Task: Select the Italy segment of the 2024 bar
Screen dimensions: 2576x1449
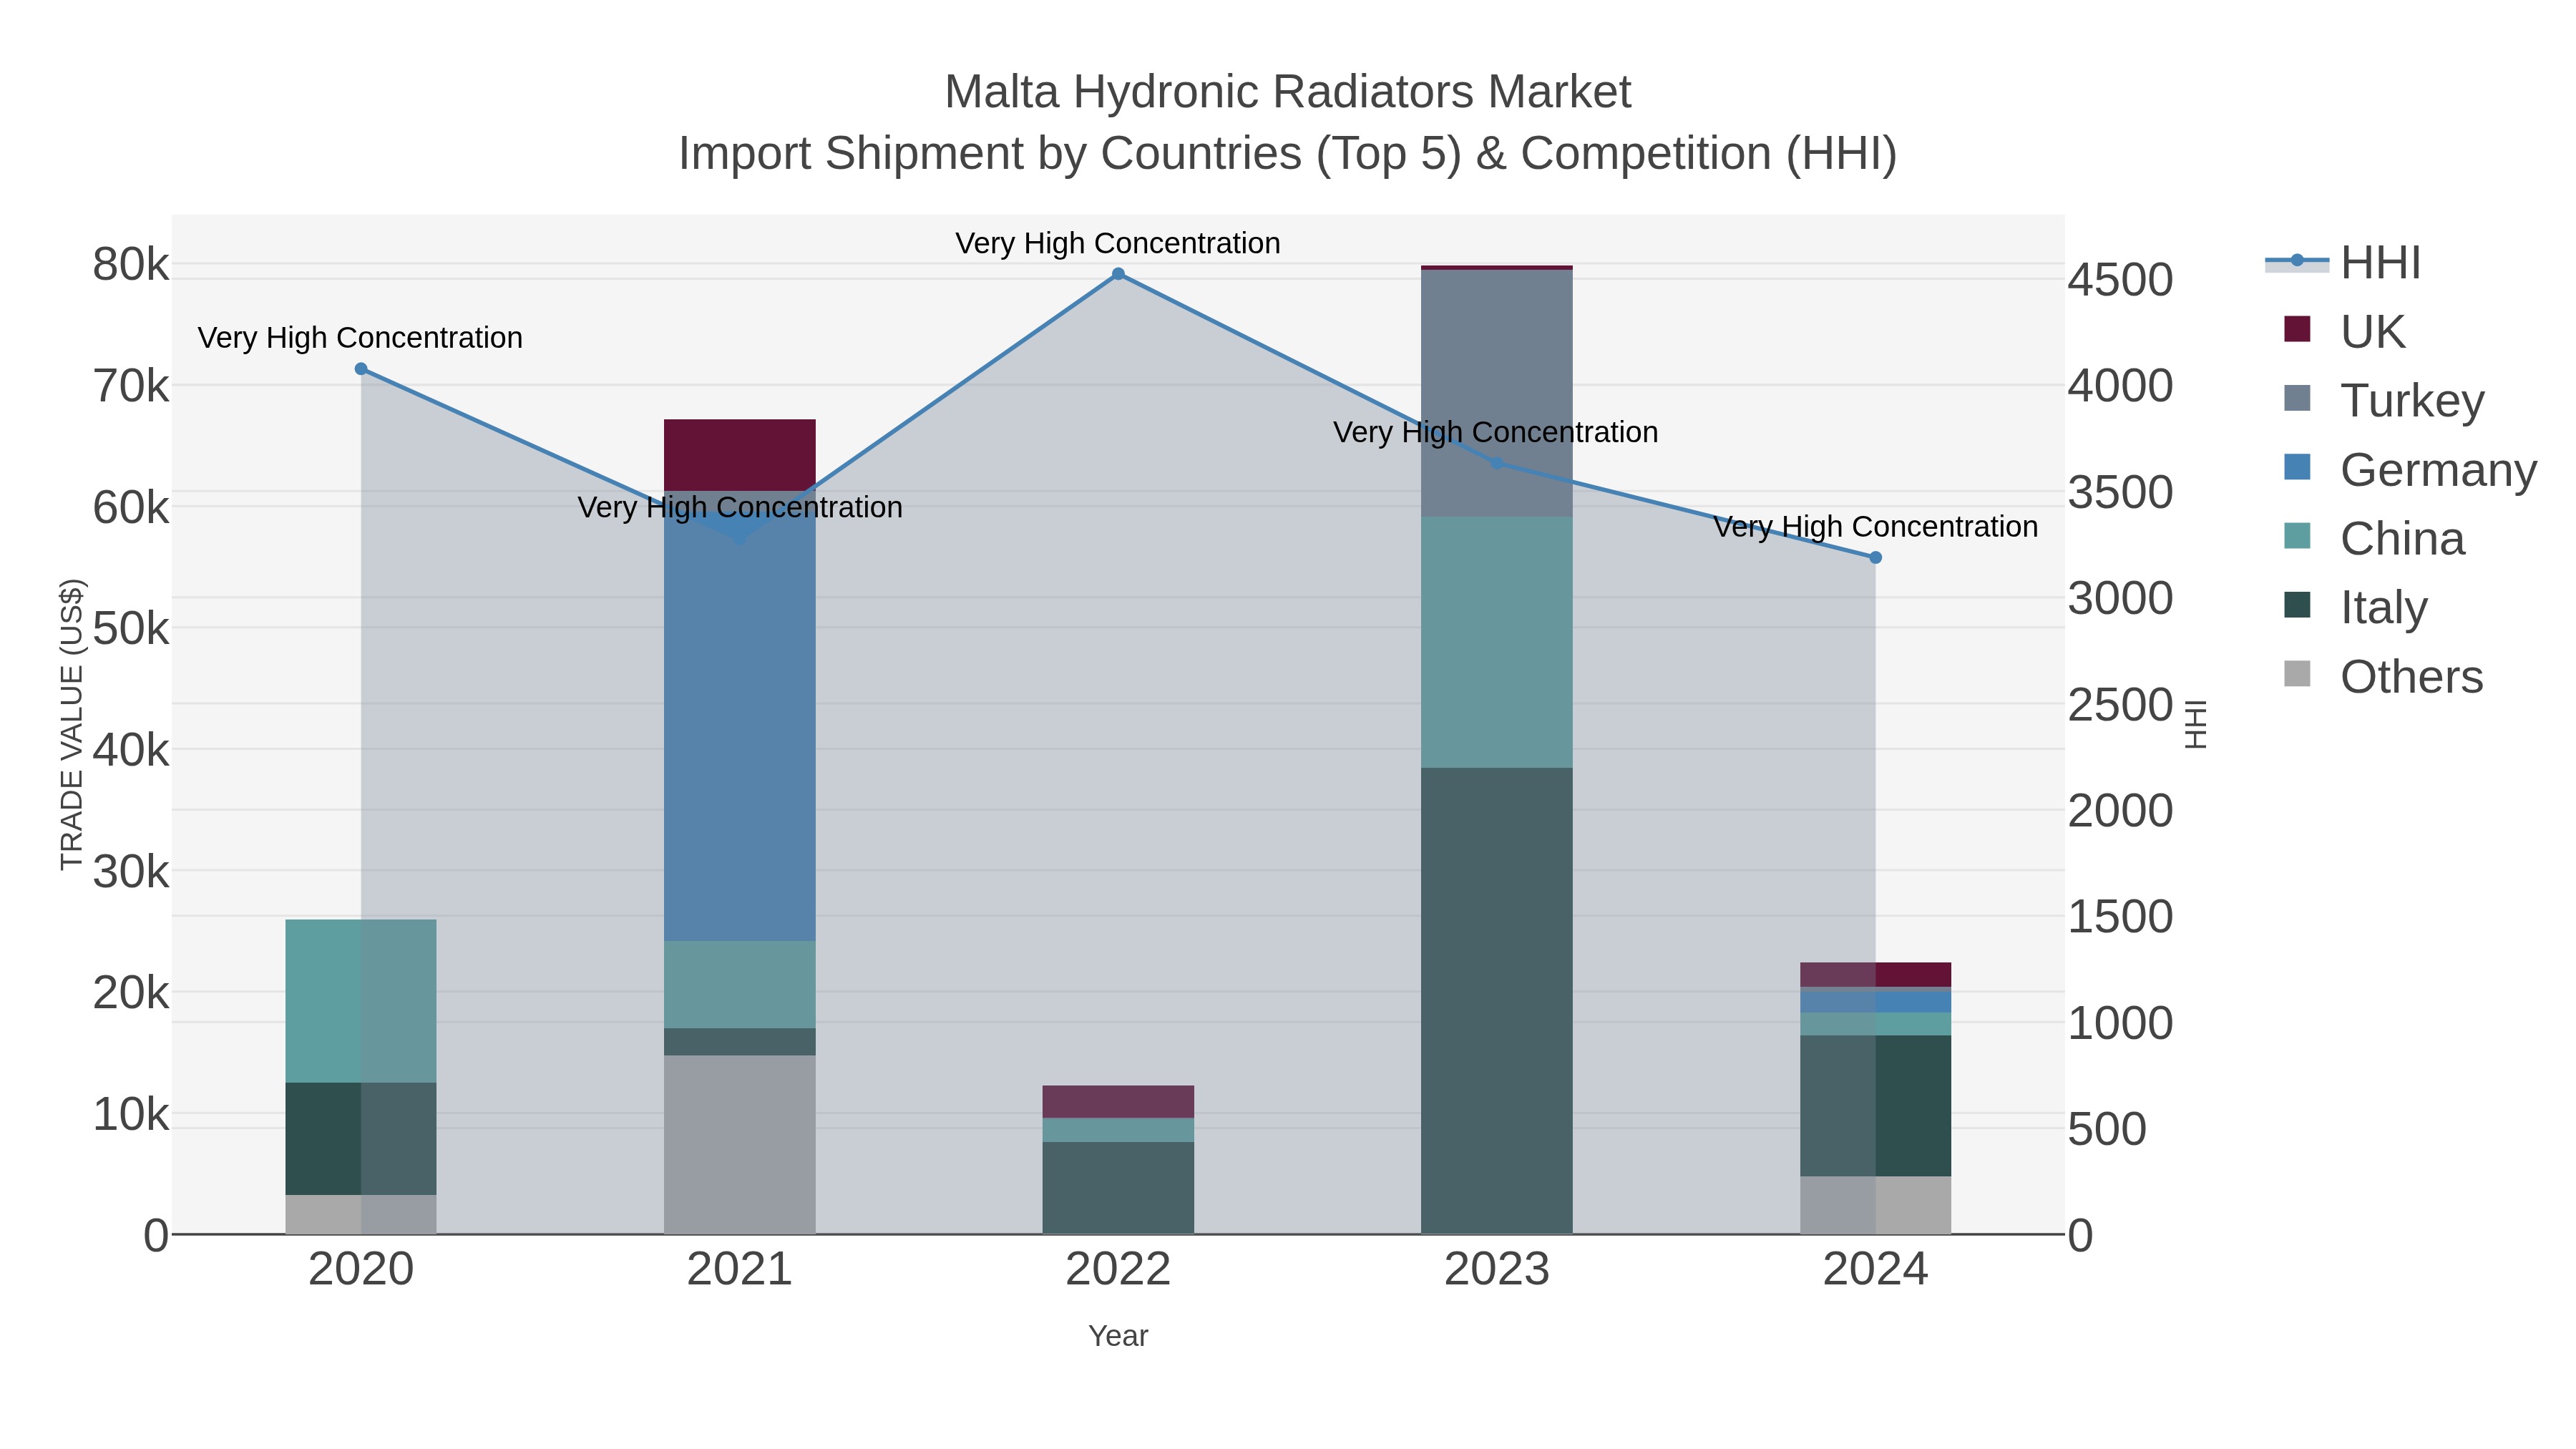Action: pyautogui.click(x=1875, y=1106)
